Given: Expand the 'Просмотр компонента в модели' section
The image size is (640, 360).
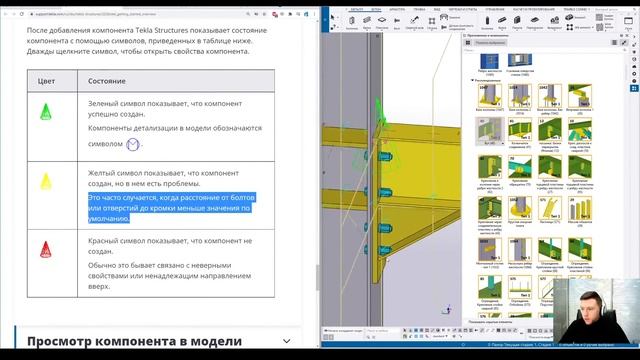Looking at the screenshot, I should [x=287, y=341].
